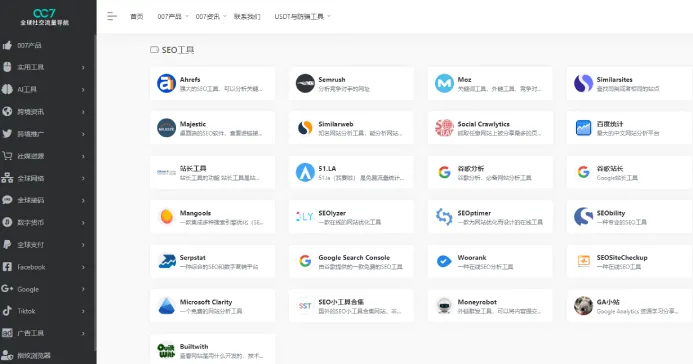This screenshot has height=364, width=693.
Task: Click the 007 site logo
Action: 44,16
